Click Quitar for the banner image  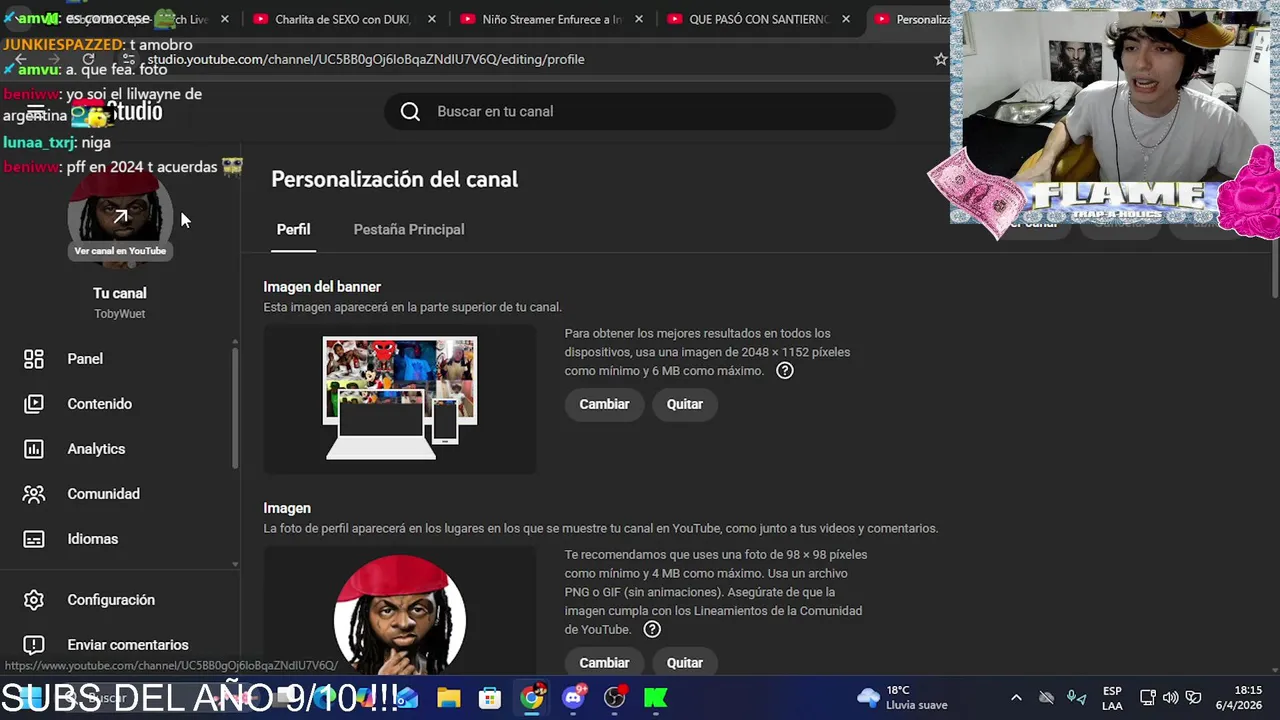click(x=685, y=404)
